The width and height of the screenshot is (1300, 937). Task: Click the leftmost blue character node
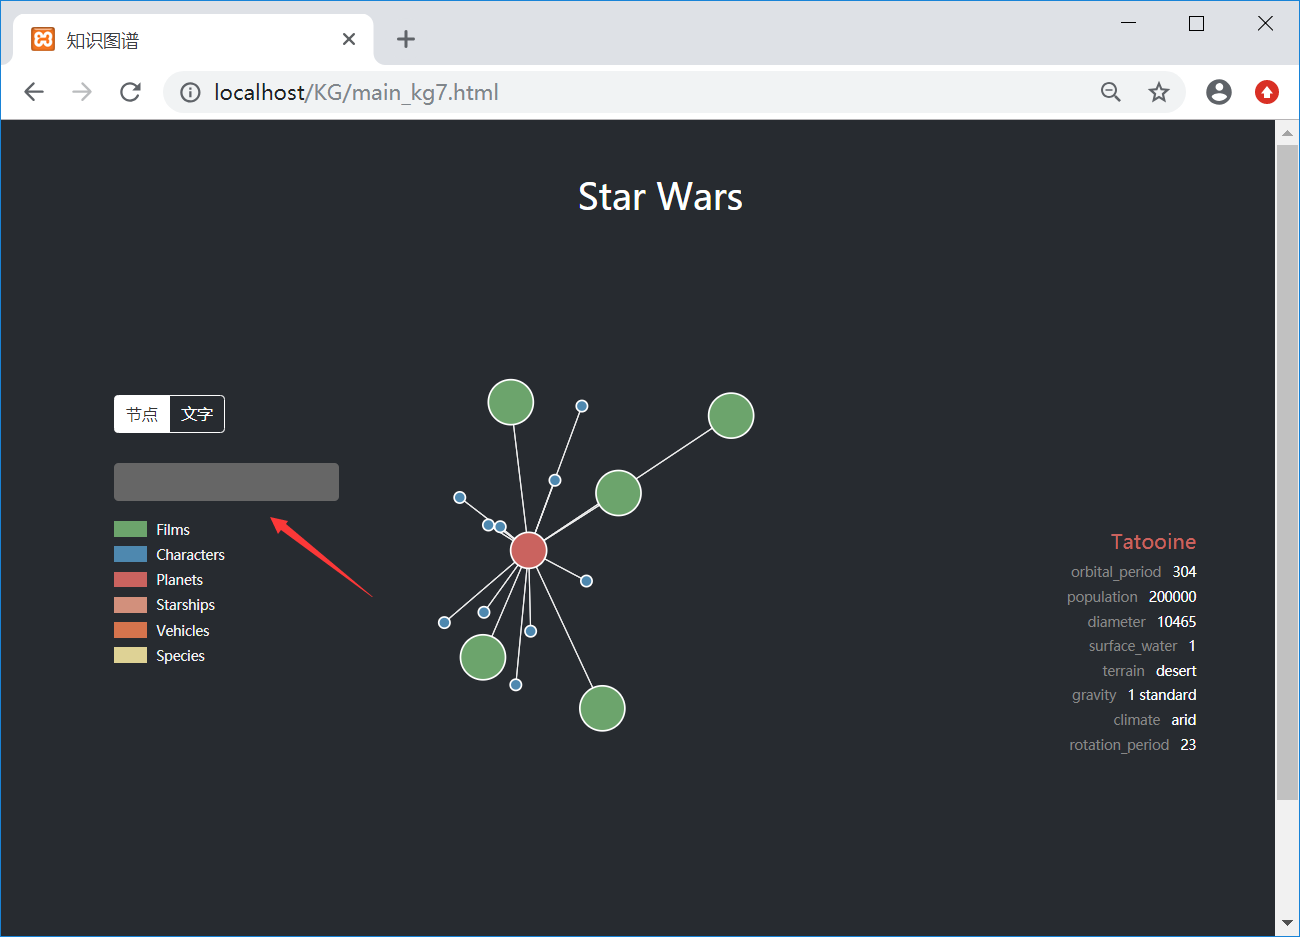pyautogui.click(x=444, y=622)
